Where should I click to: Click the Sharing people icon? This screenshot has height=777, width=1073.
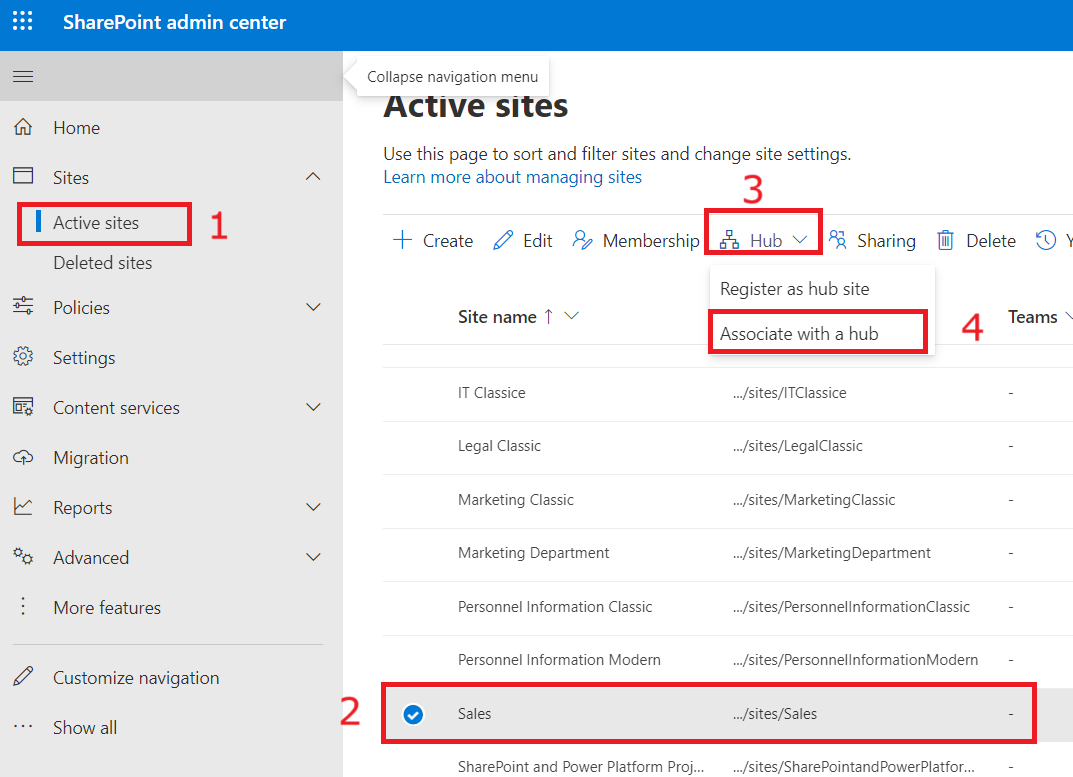click(838, 241)
